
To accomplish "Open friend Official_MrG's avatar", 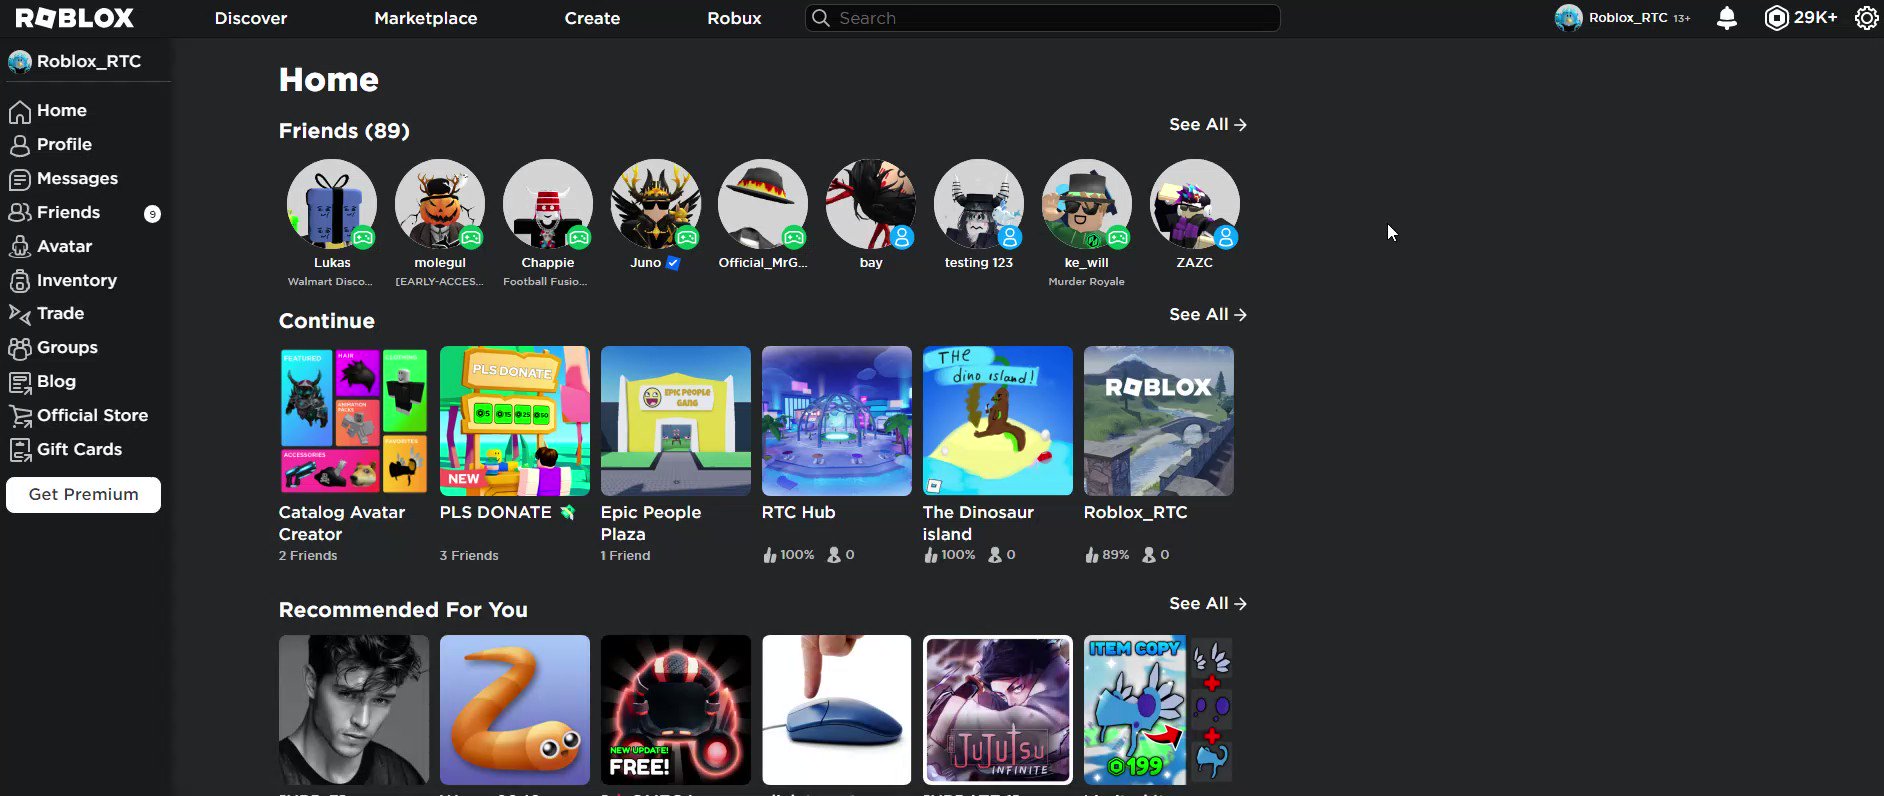I will 763,204.
